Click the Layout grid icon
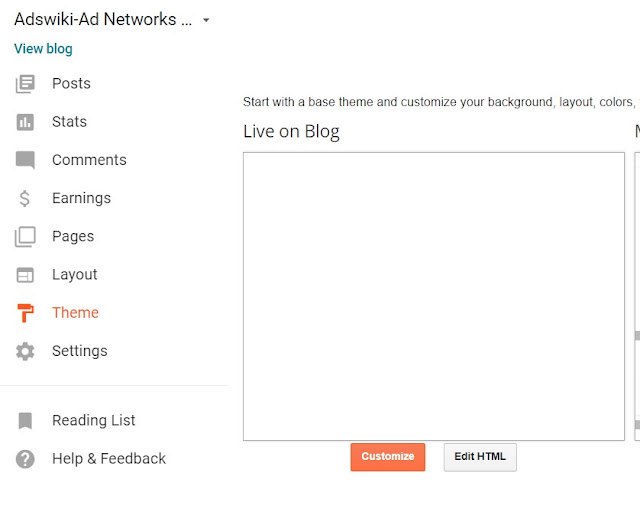The width and height of the screenshot is (640, 505). (x=25, y=275)
